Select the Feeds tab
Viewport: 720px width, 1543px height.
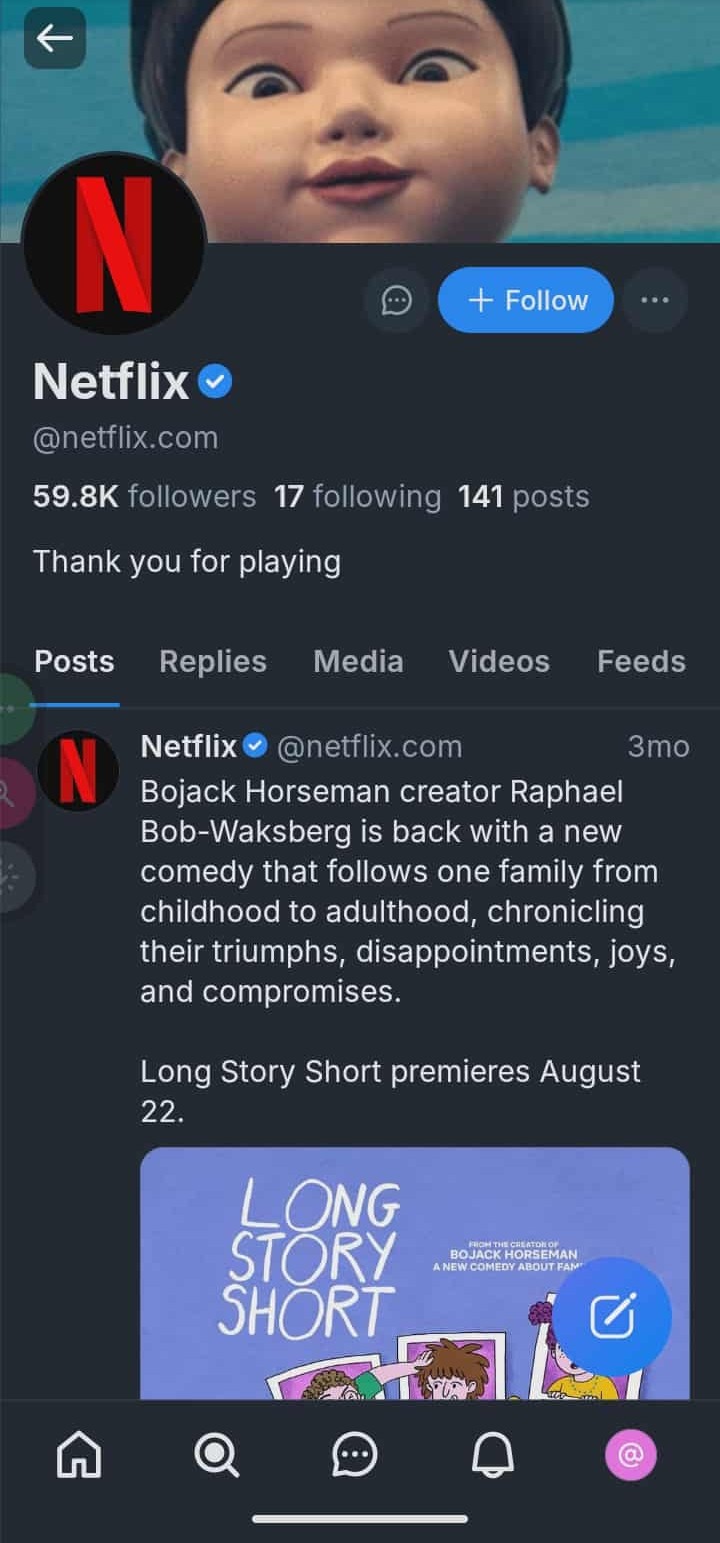[641, 661]
